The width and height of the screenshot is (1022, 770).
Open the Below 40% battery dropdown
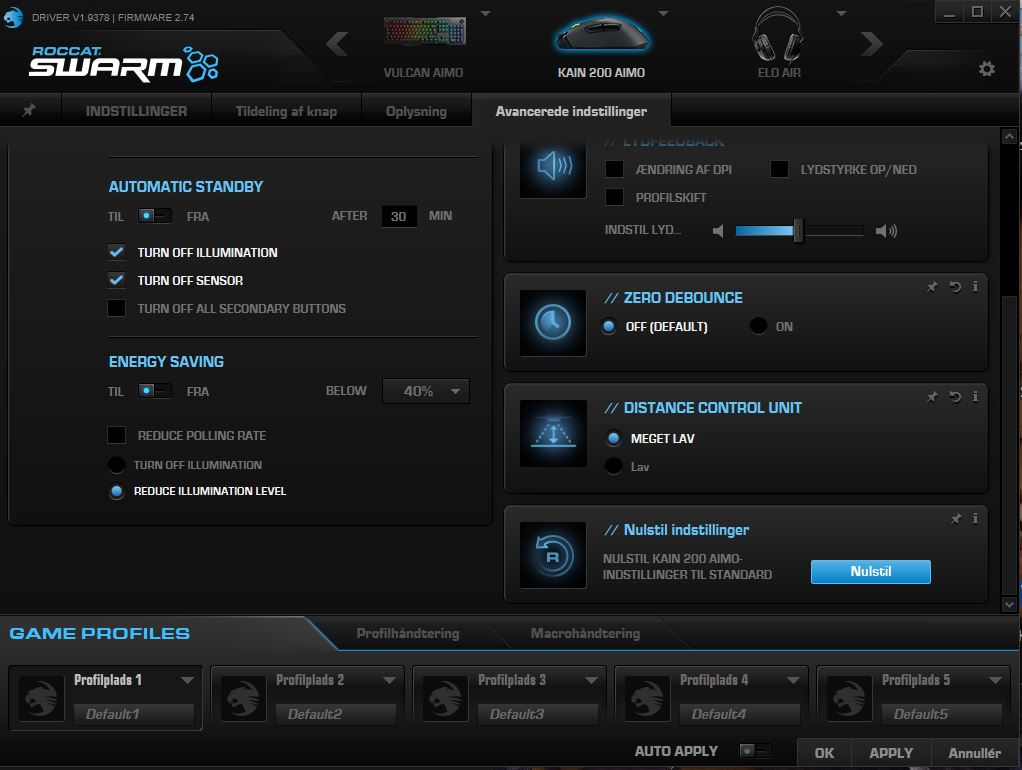point(426,391)
